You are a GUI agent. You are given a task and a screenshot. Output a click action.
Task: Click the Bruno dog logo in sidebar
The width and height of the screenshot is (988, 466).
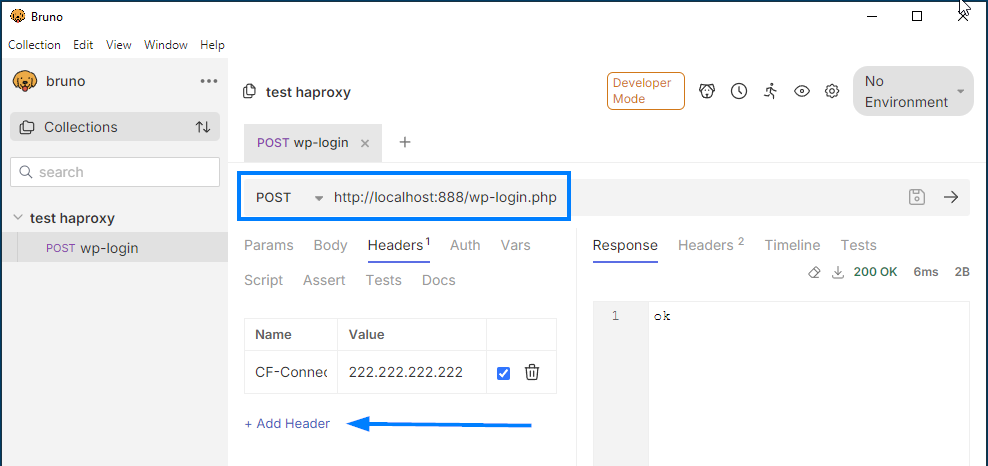(x=25, y=81)
